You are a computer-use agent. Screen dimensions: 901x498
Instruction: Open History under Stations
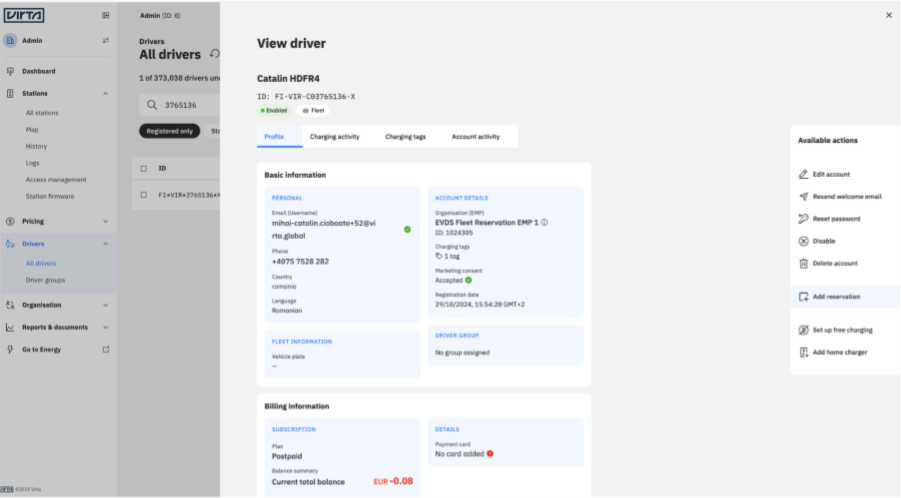tap(36, 146)
